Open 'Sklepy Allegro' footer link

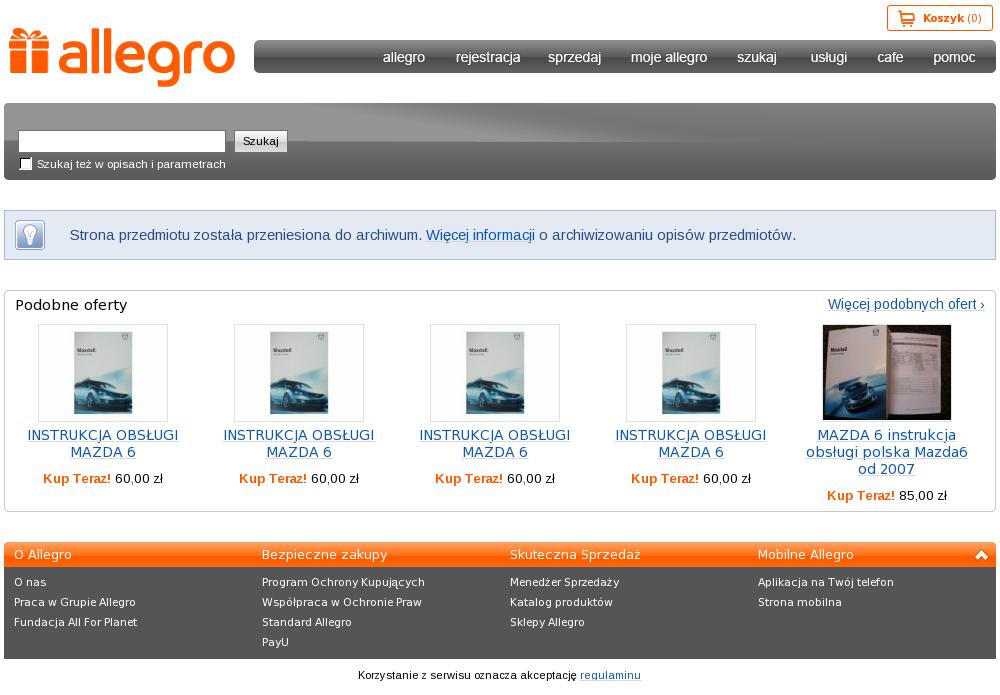click(x=547, y=622)
